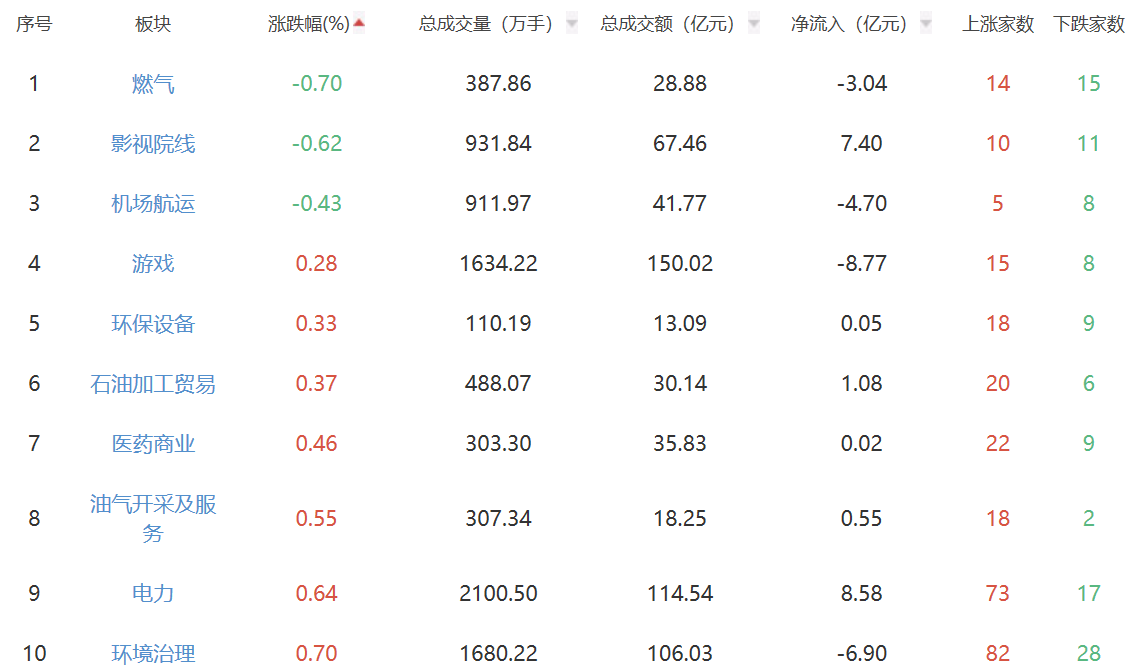Open the 环境治理 sector link

(x=153, y=654)
